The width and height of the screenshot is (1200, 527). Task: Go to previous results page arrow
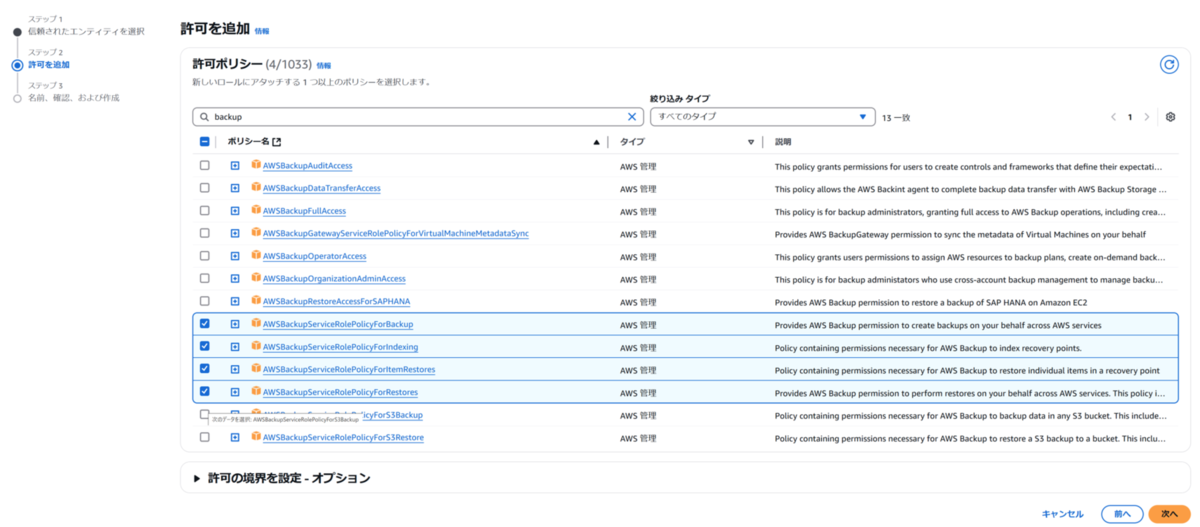pyautogui.click(x=1114, y=117)
